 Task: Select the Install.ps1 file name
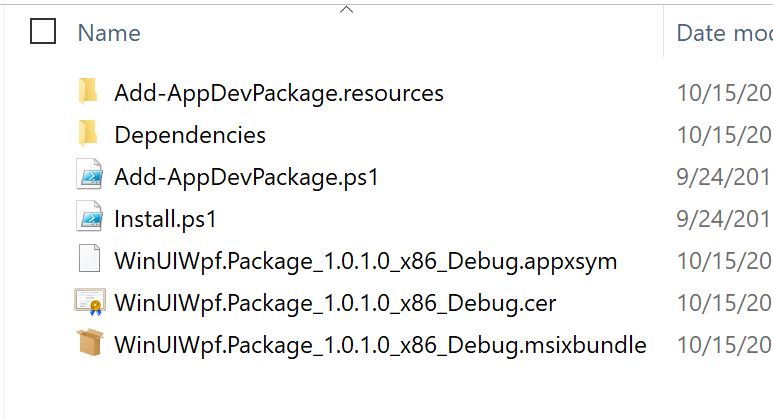click(165, 219)
